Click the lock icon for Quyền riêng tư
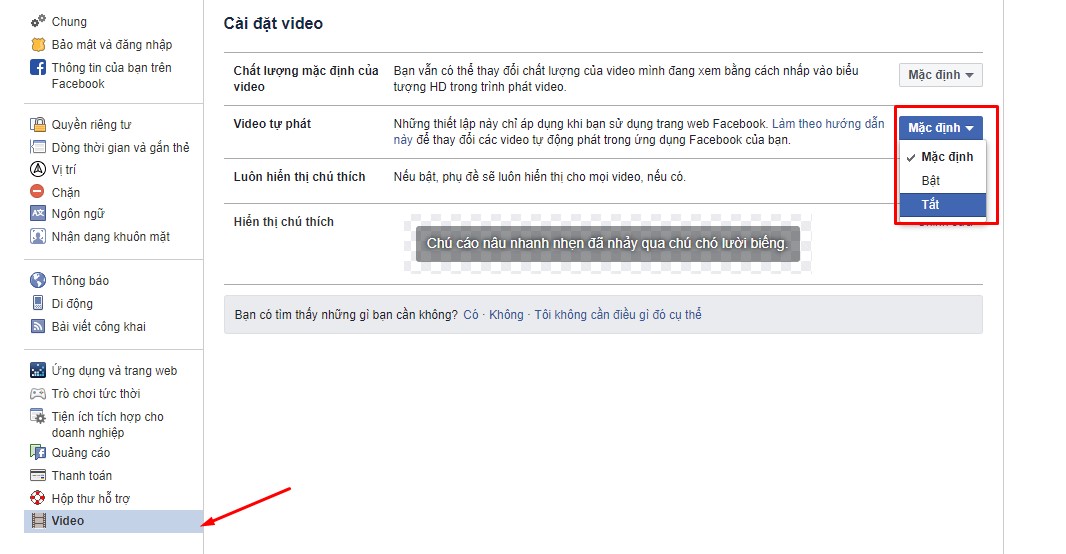The width and height of the screenshot is (1066, 554). (x=38, y=124)
